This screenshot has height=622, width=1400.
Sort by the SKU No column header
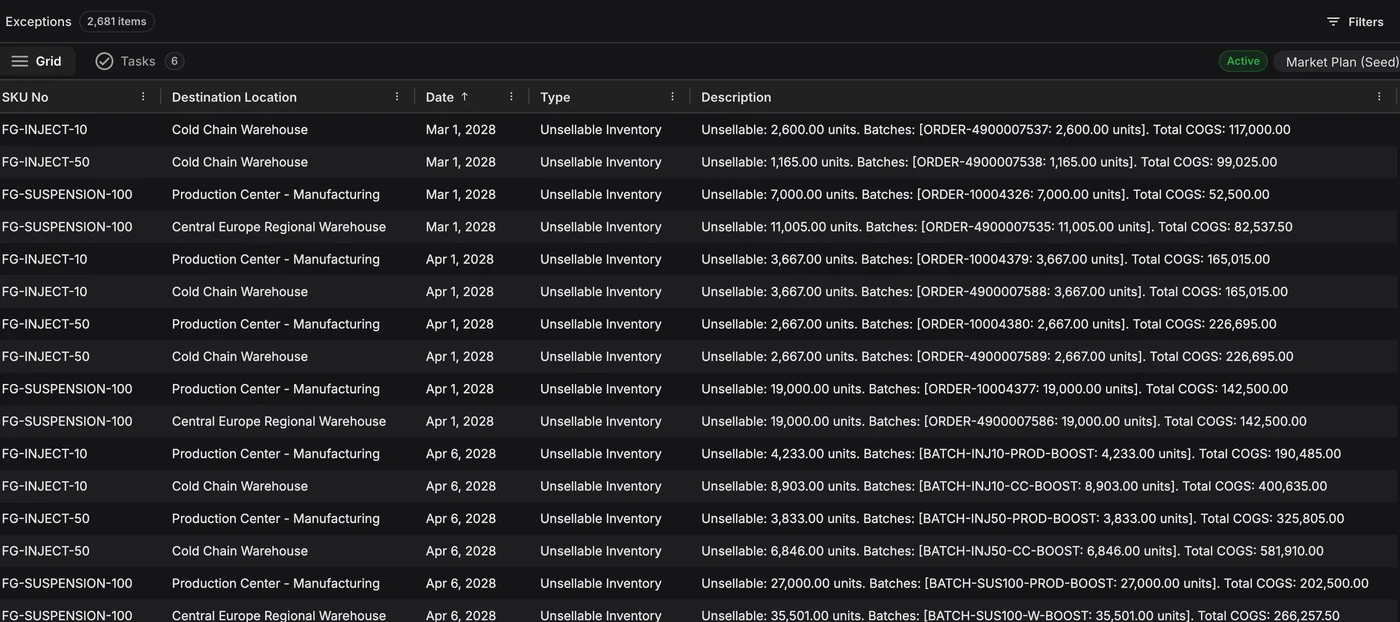pos(25,97)
